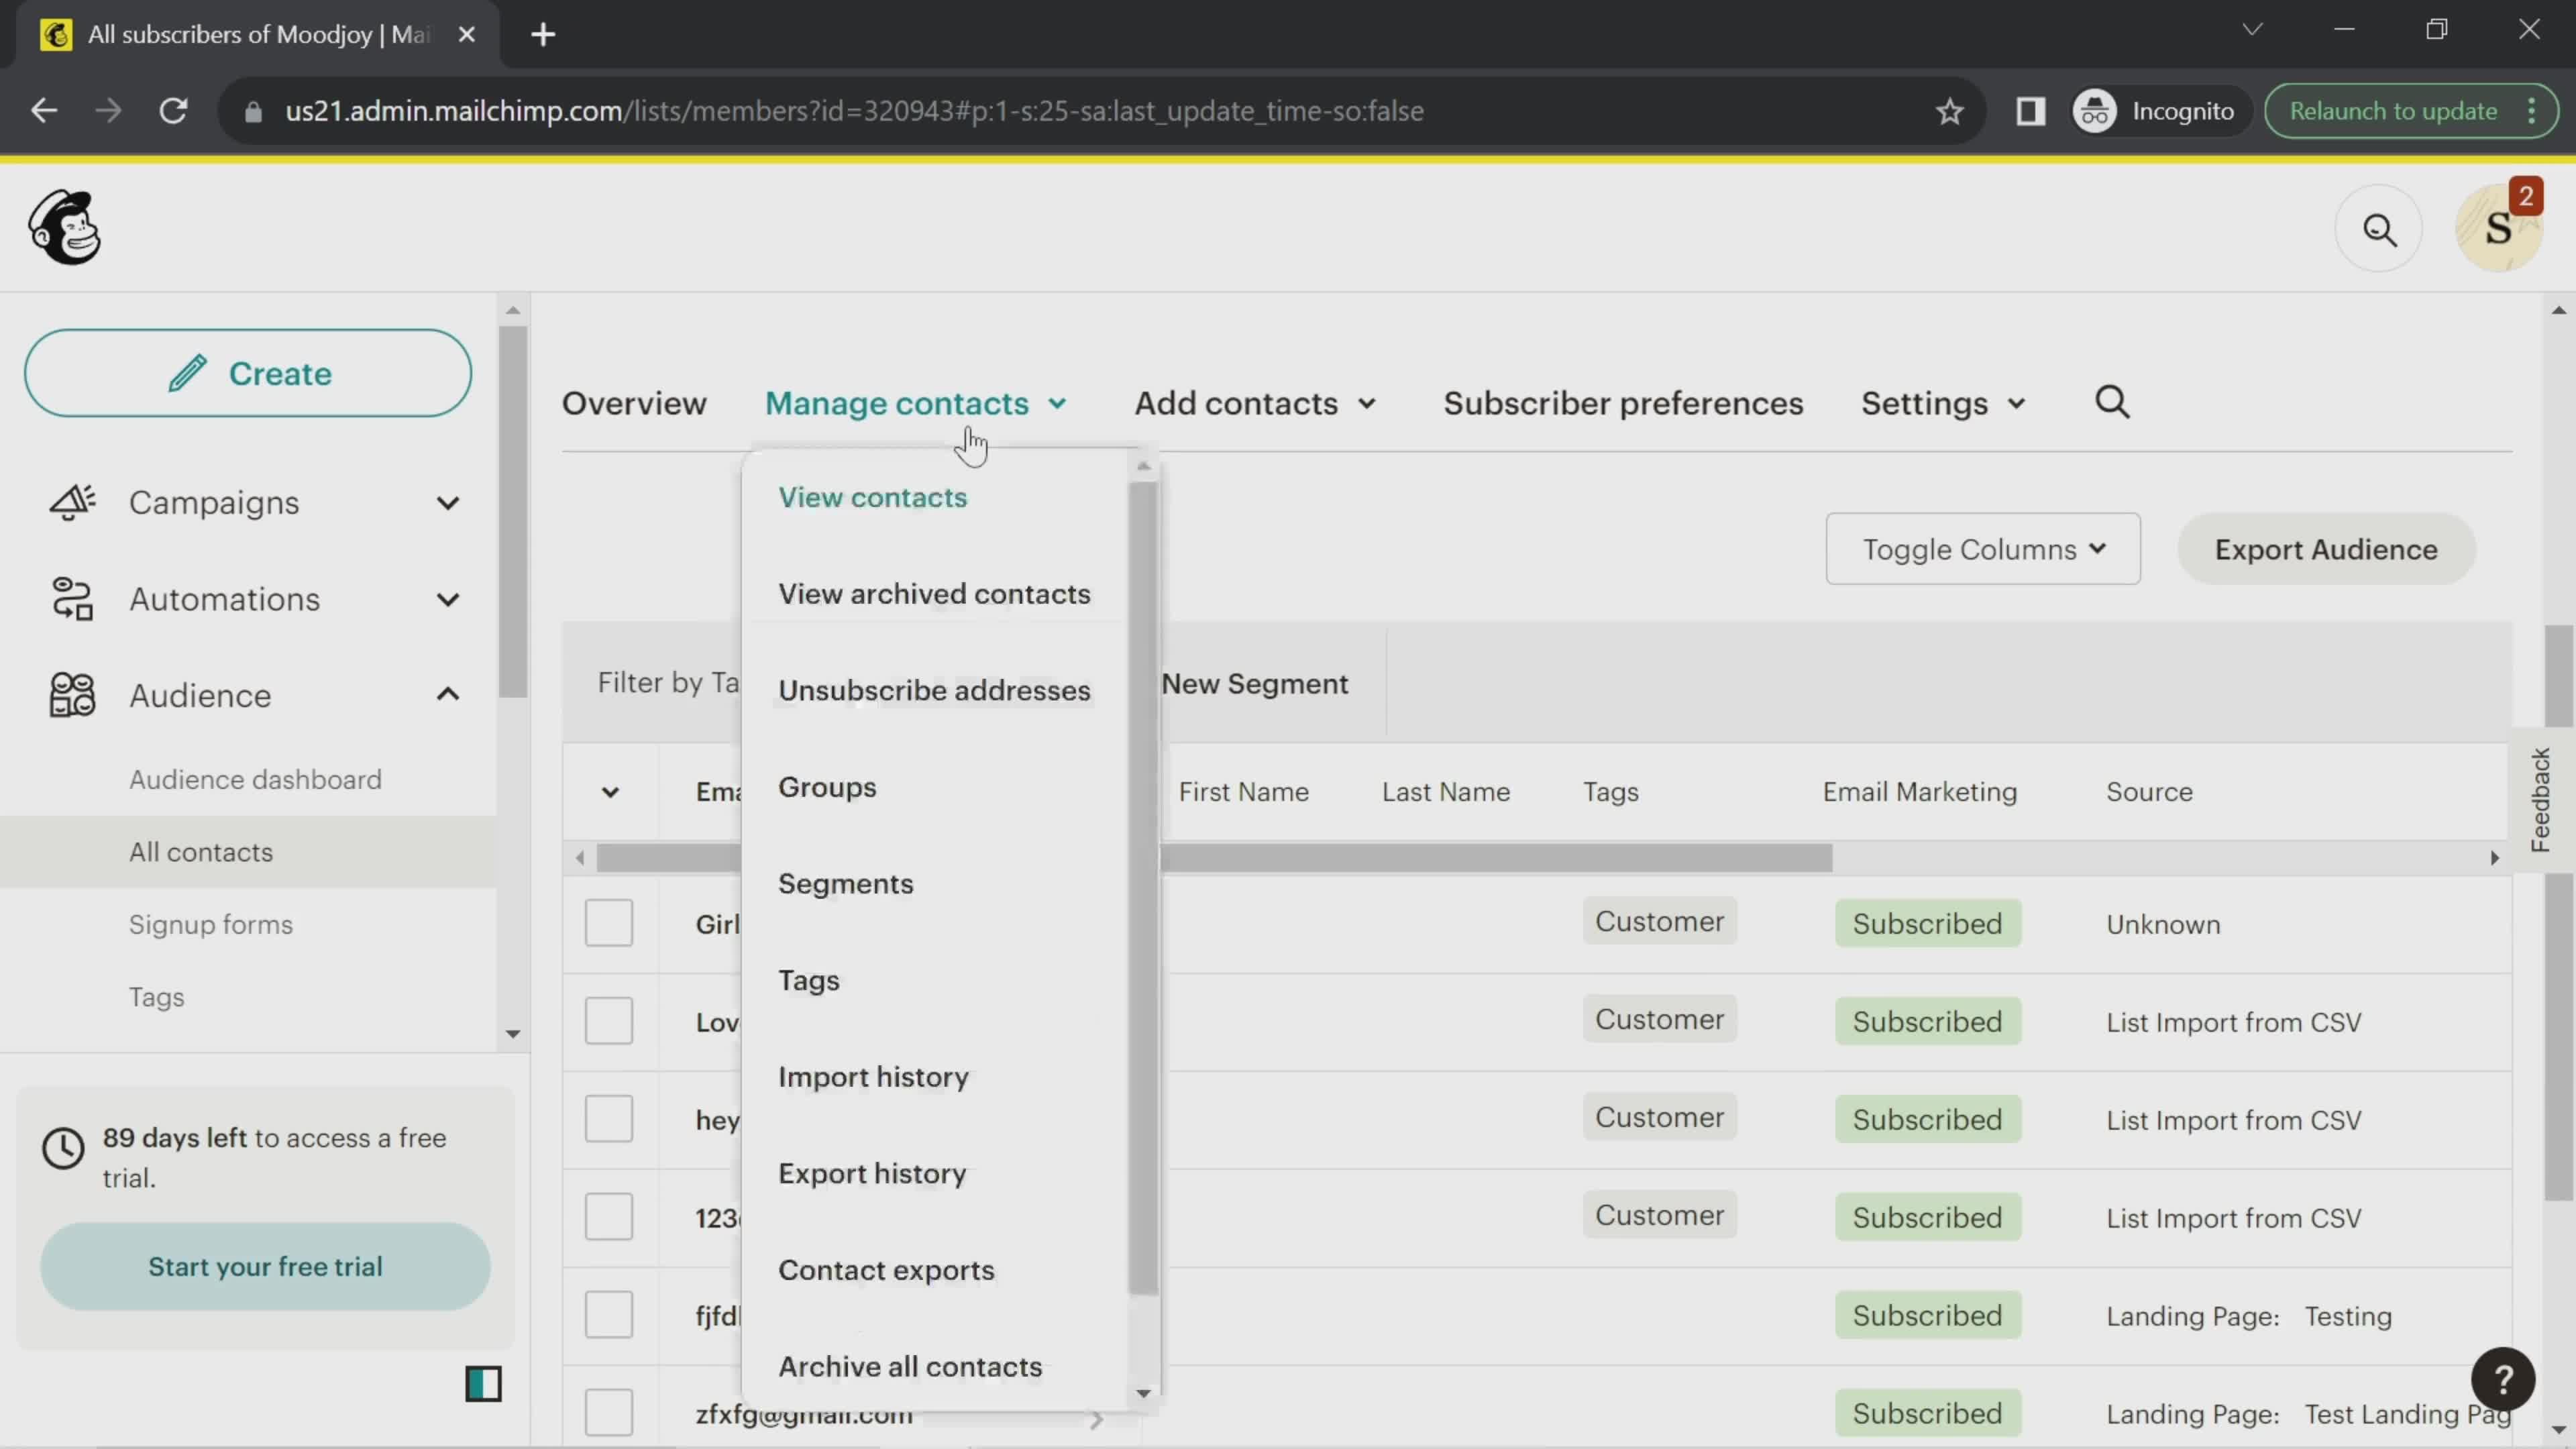Check the box for the hey contact row
The image size is (2576, 1449).
pos(608,1119)
